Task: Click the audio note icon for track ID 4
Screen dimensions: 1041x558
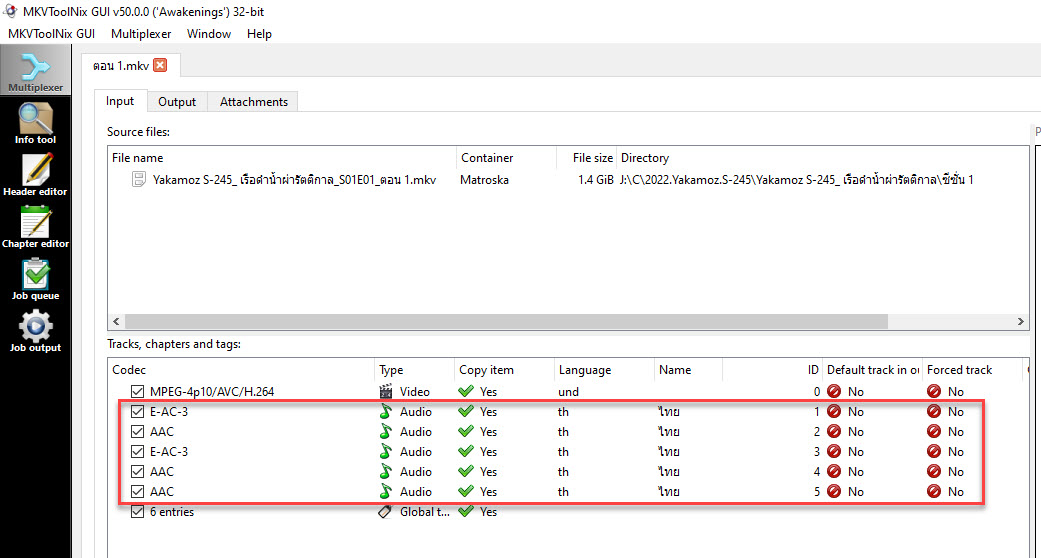Action: [x=386, y=472]
